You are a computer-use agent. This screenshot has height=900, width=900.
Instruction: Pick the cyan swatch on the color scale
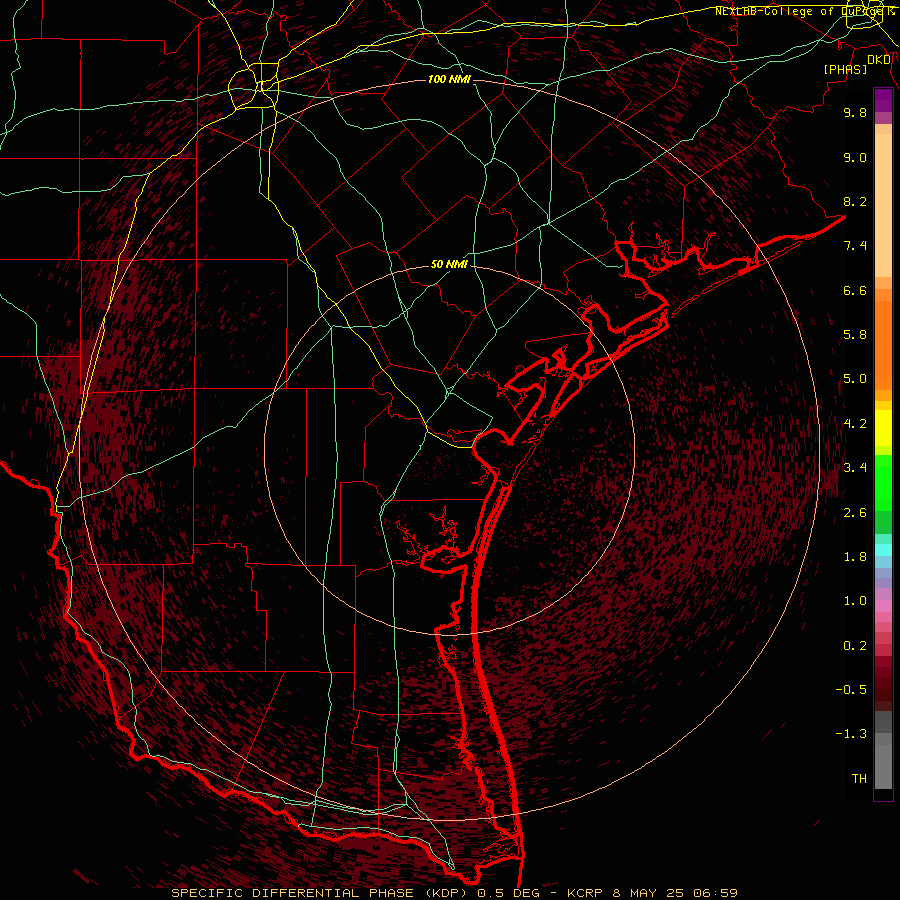click(883, 550)
